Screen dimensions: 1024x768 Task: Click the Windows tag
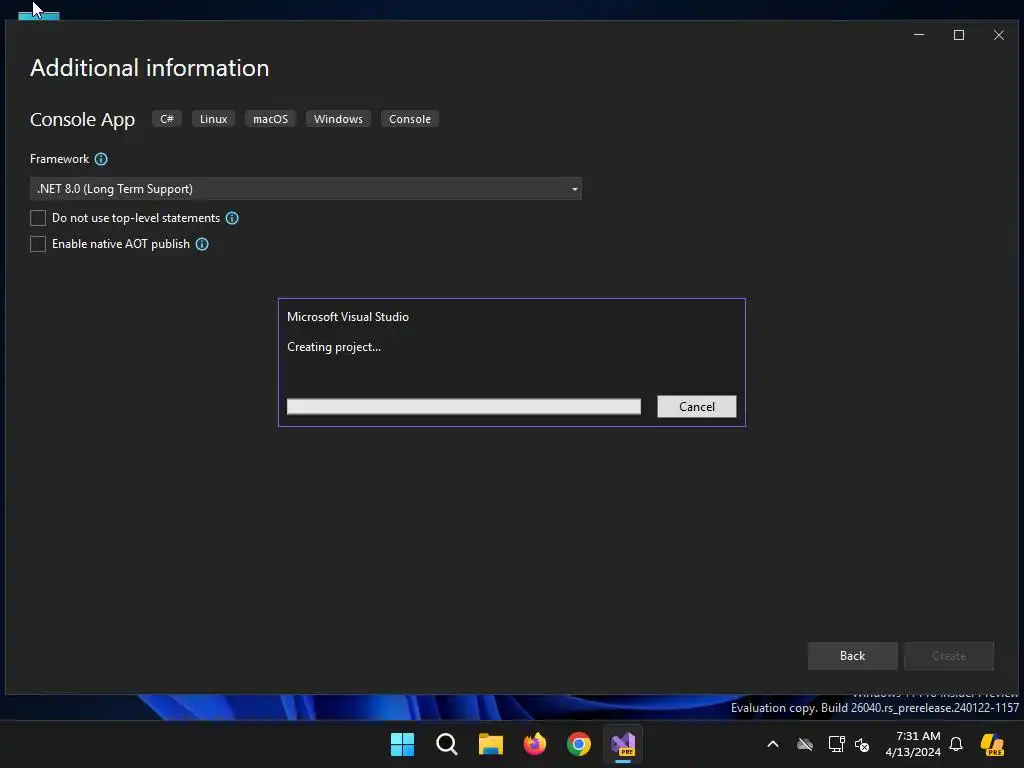pyautogui.click(x=338, y=119)
